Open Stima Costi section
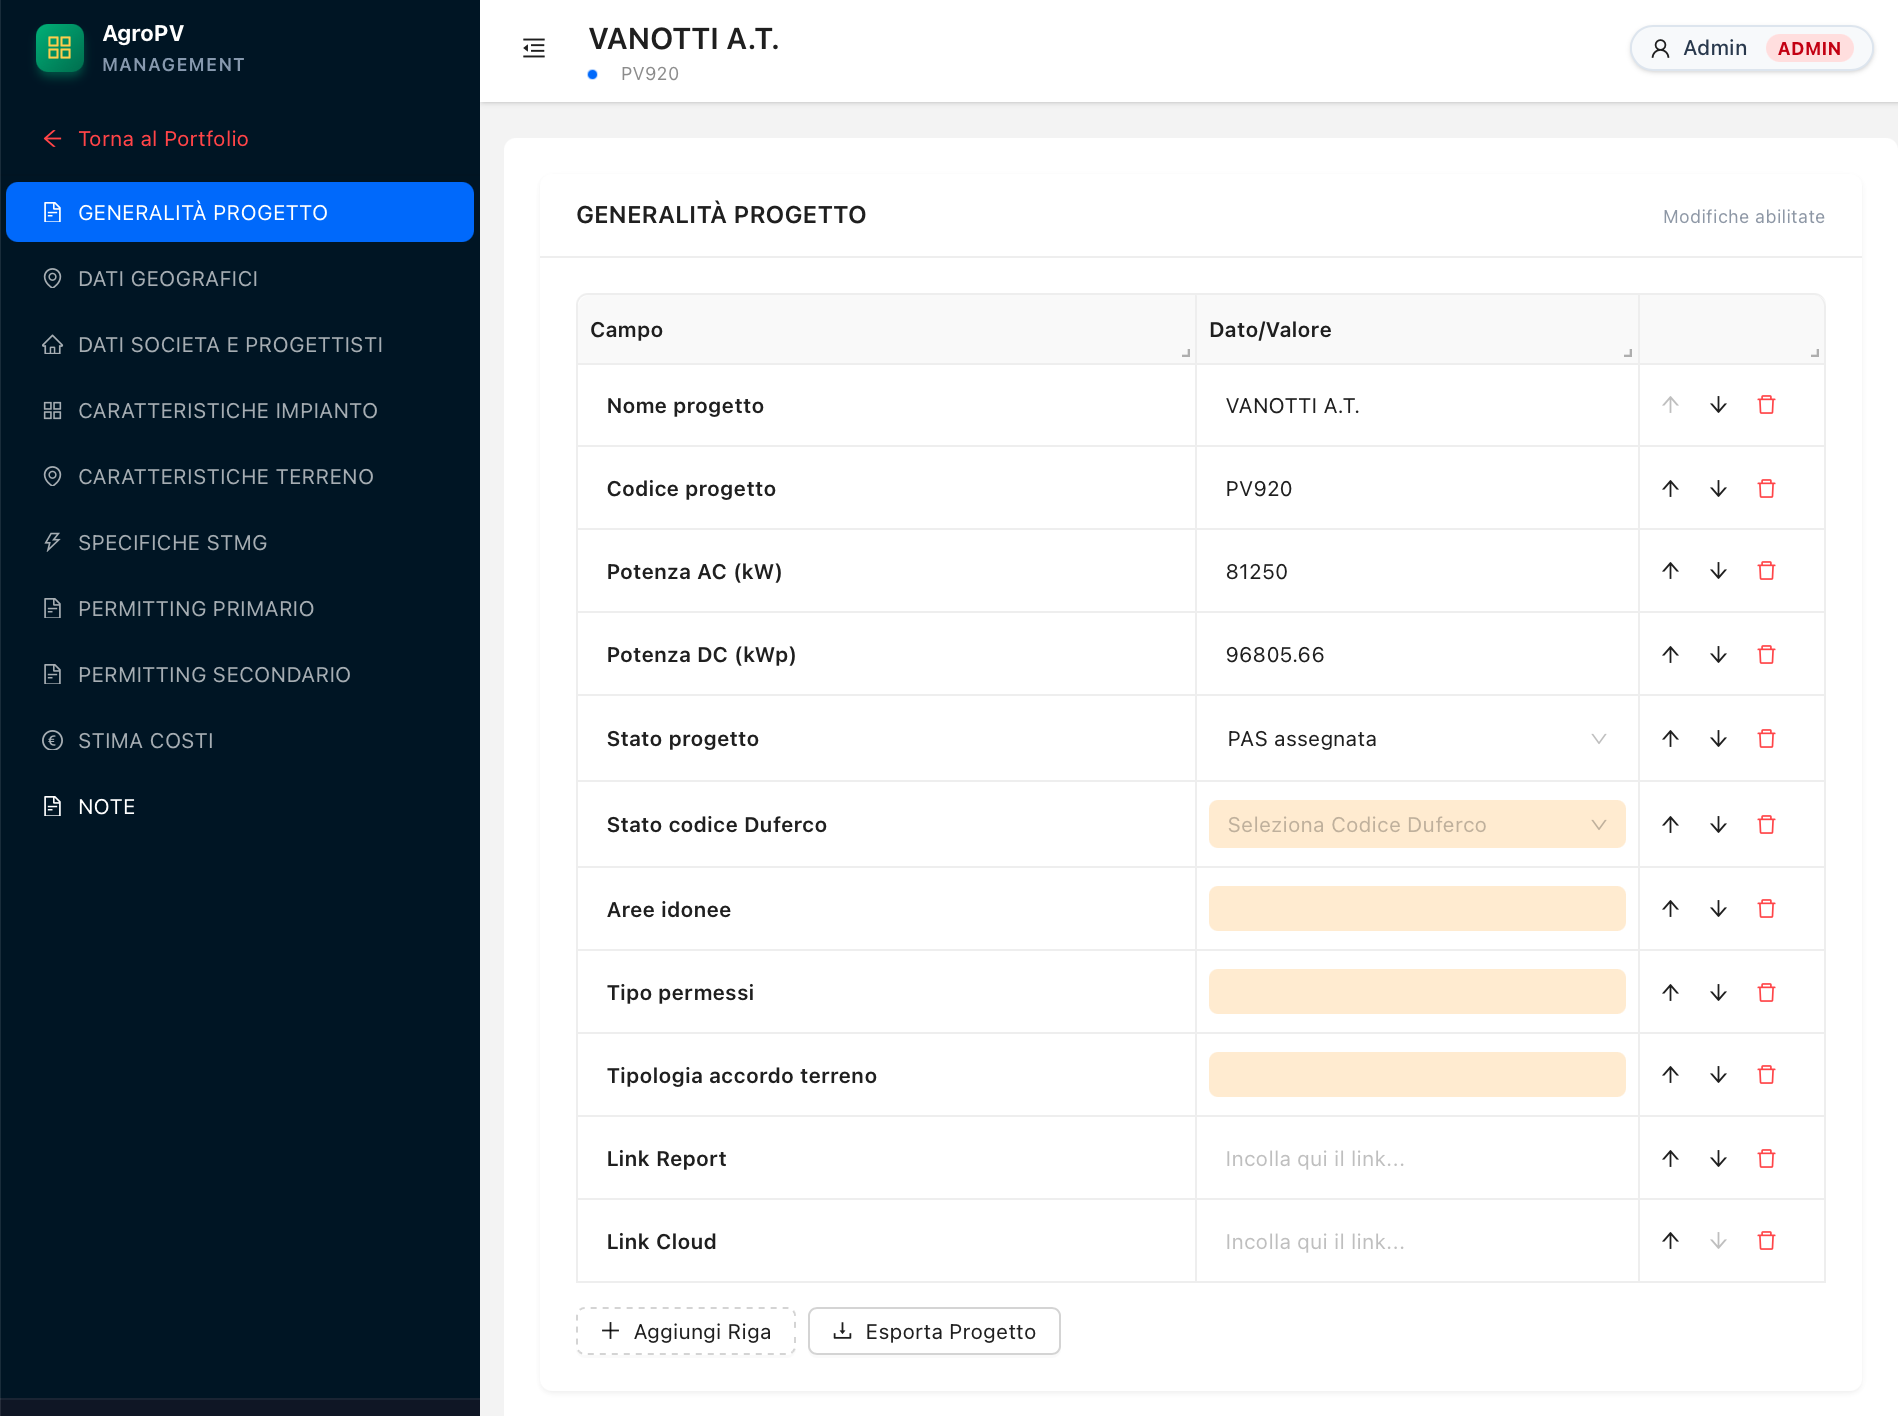This screenshot has height=1416, width=1898. [240, 740]
